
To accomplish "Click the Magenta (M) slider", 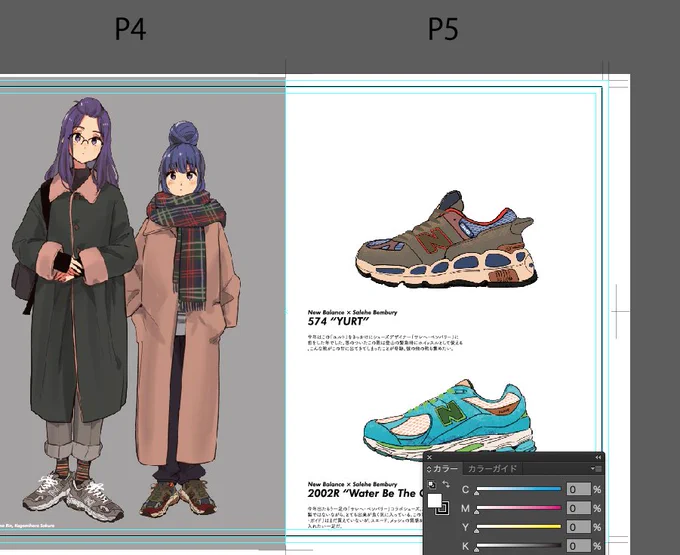I will coord(519,509).
